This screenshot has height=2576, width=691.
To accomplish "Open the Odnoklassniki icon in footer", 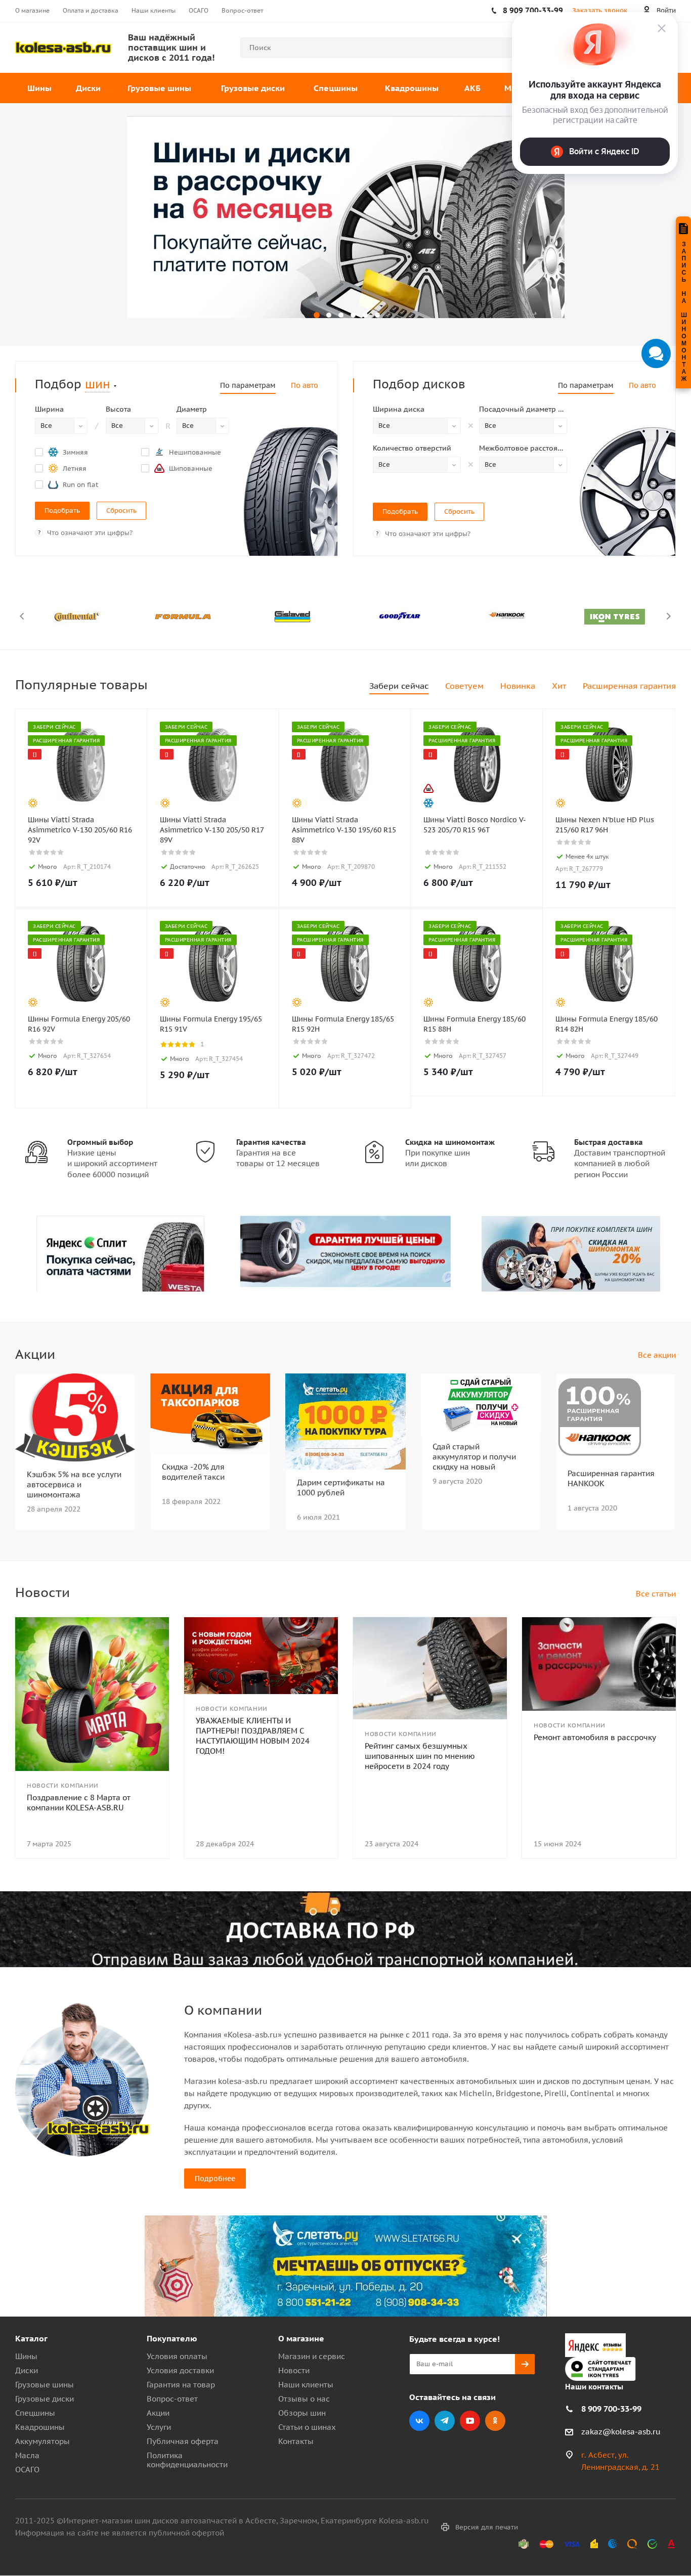I will pyautogui.click(x=495, y=2421).
